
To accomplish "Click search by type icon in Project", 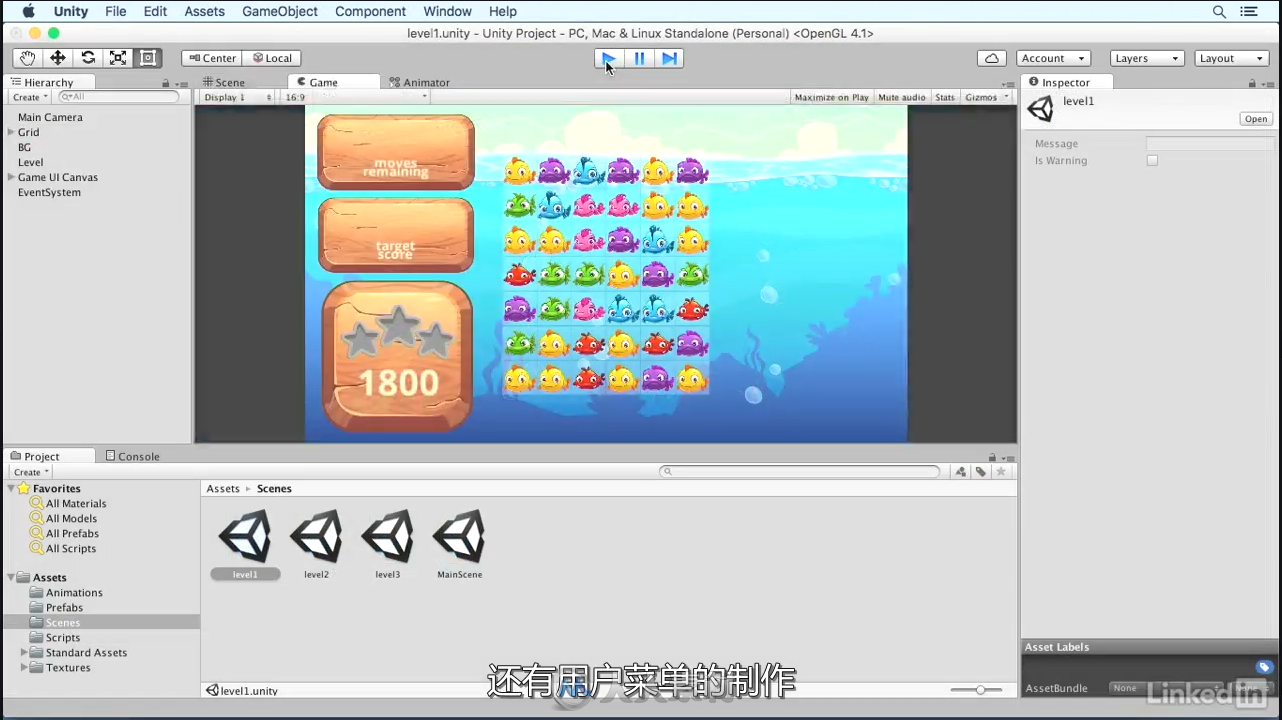I will [961, 472].
